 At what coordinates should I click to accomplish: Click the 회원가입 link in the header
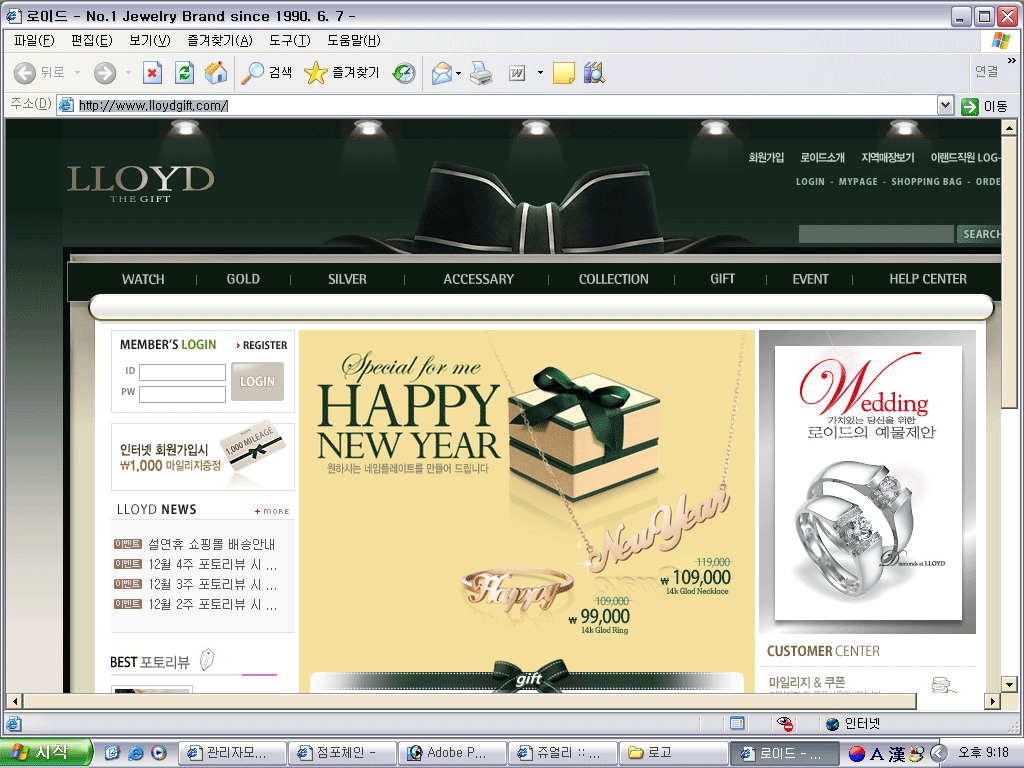766,157
